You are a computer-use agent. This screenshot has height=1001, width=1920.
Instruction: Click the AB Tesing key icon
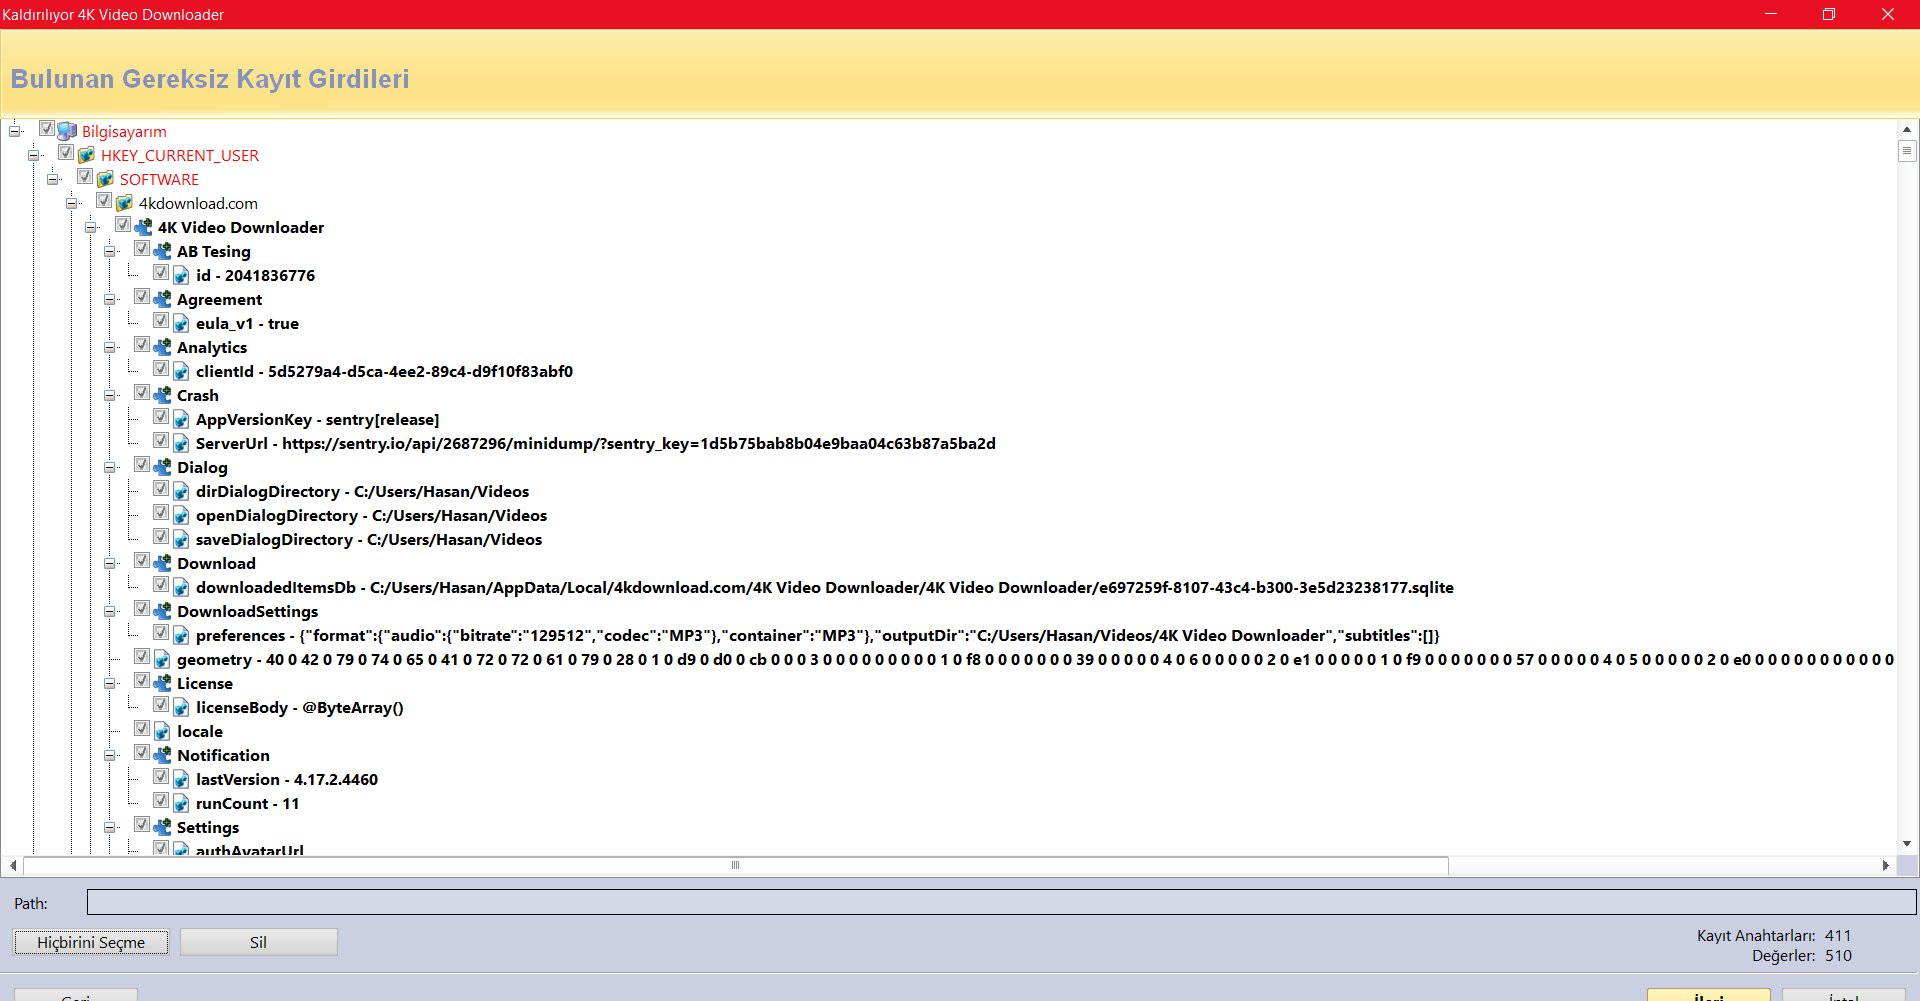pos(162,251)
